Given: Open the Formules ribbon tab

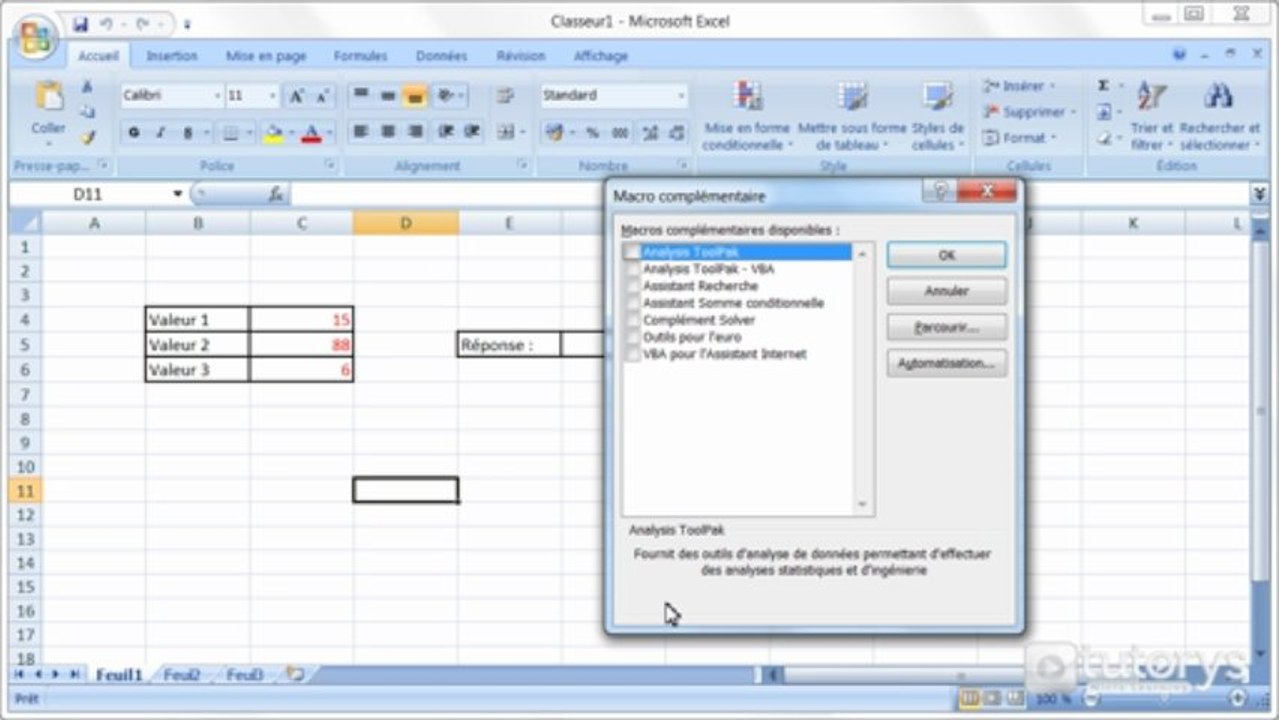Looking at the screenshot, I should click(360, 56).
